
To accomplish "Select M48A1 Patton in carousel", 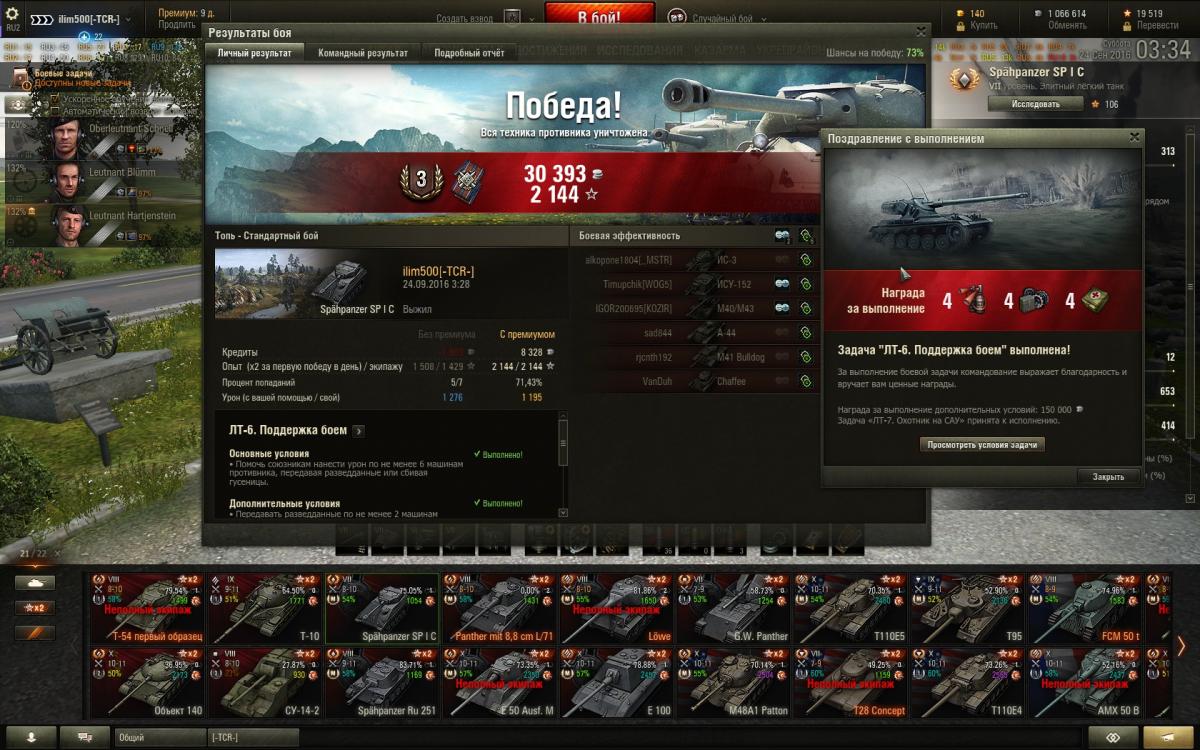I will click(x=733, y=683).
